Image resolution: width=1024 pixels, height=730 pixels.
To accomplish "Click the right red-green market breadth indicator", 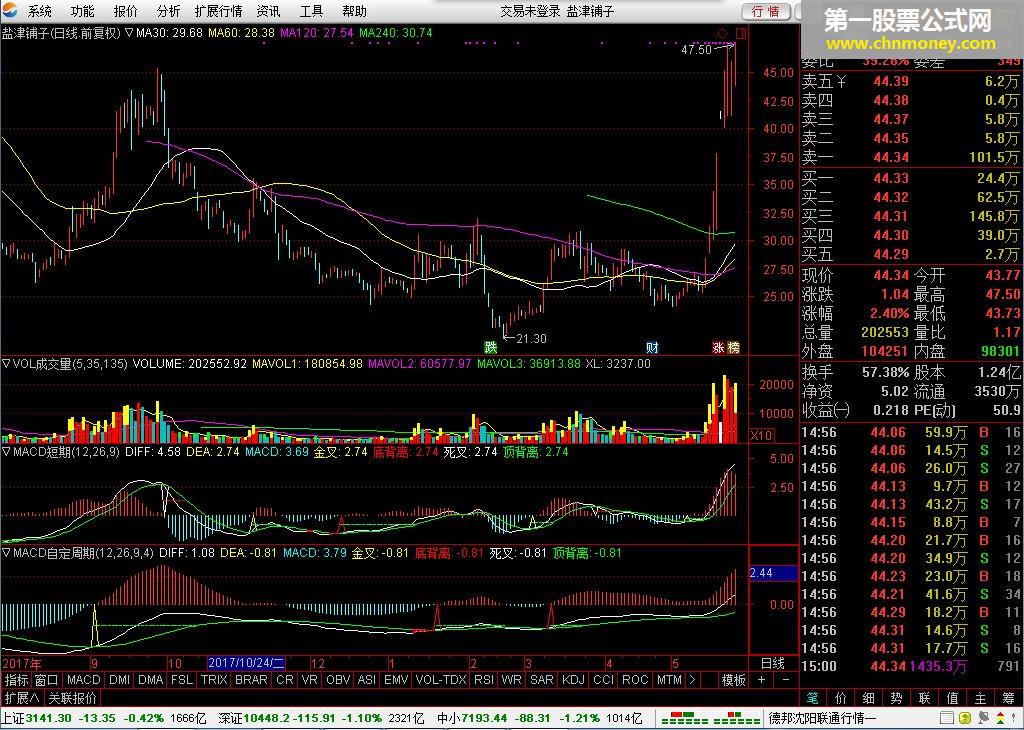I will [737, 718].
